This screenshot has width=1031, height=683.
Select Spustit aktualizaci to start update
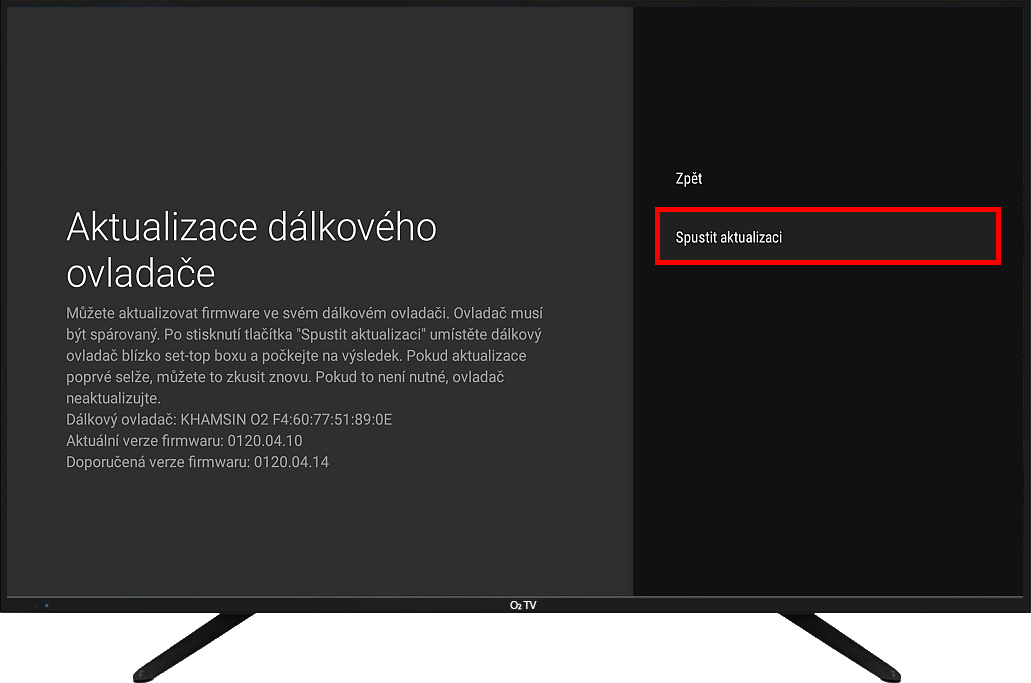[827, 237]
